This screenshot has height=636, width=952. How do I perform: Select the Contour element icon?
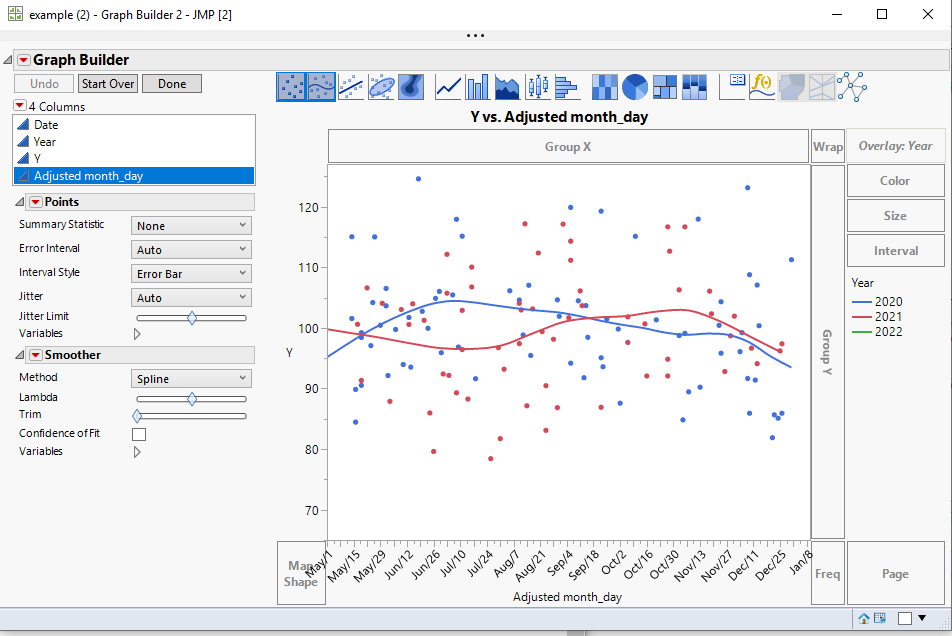coord(411,87)
